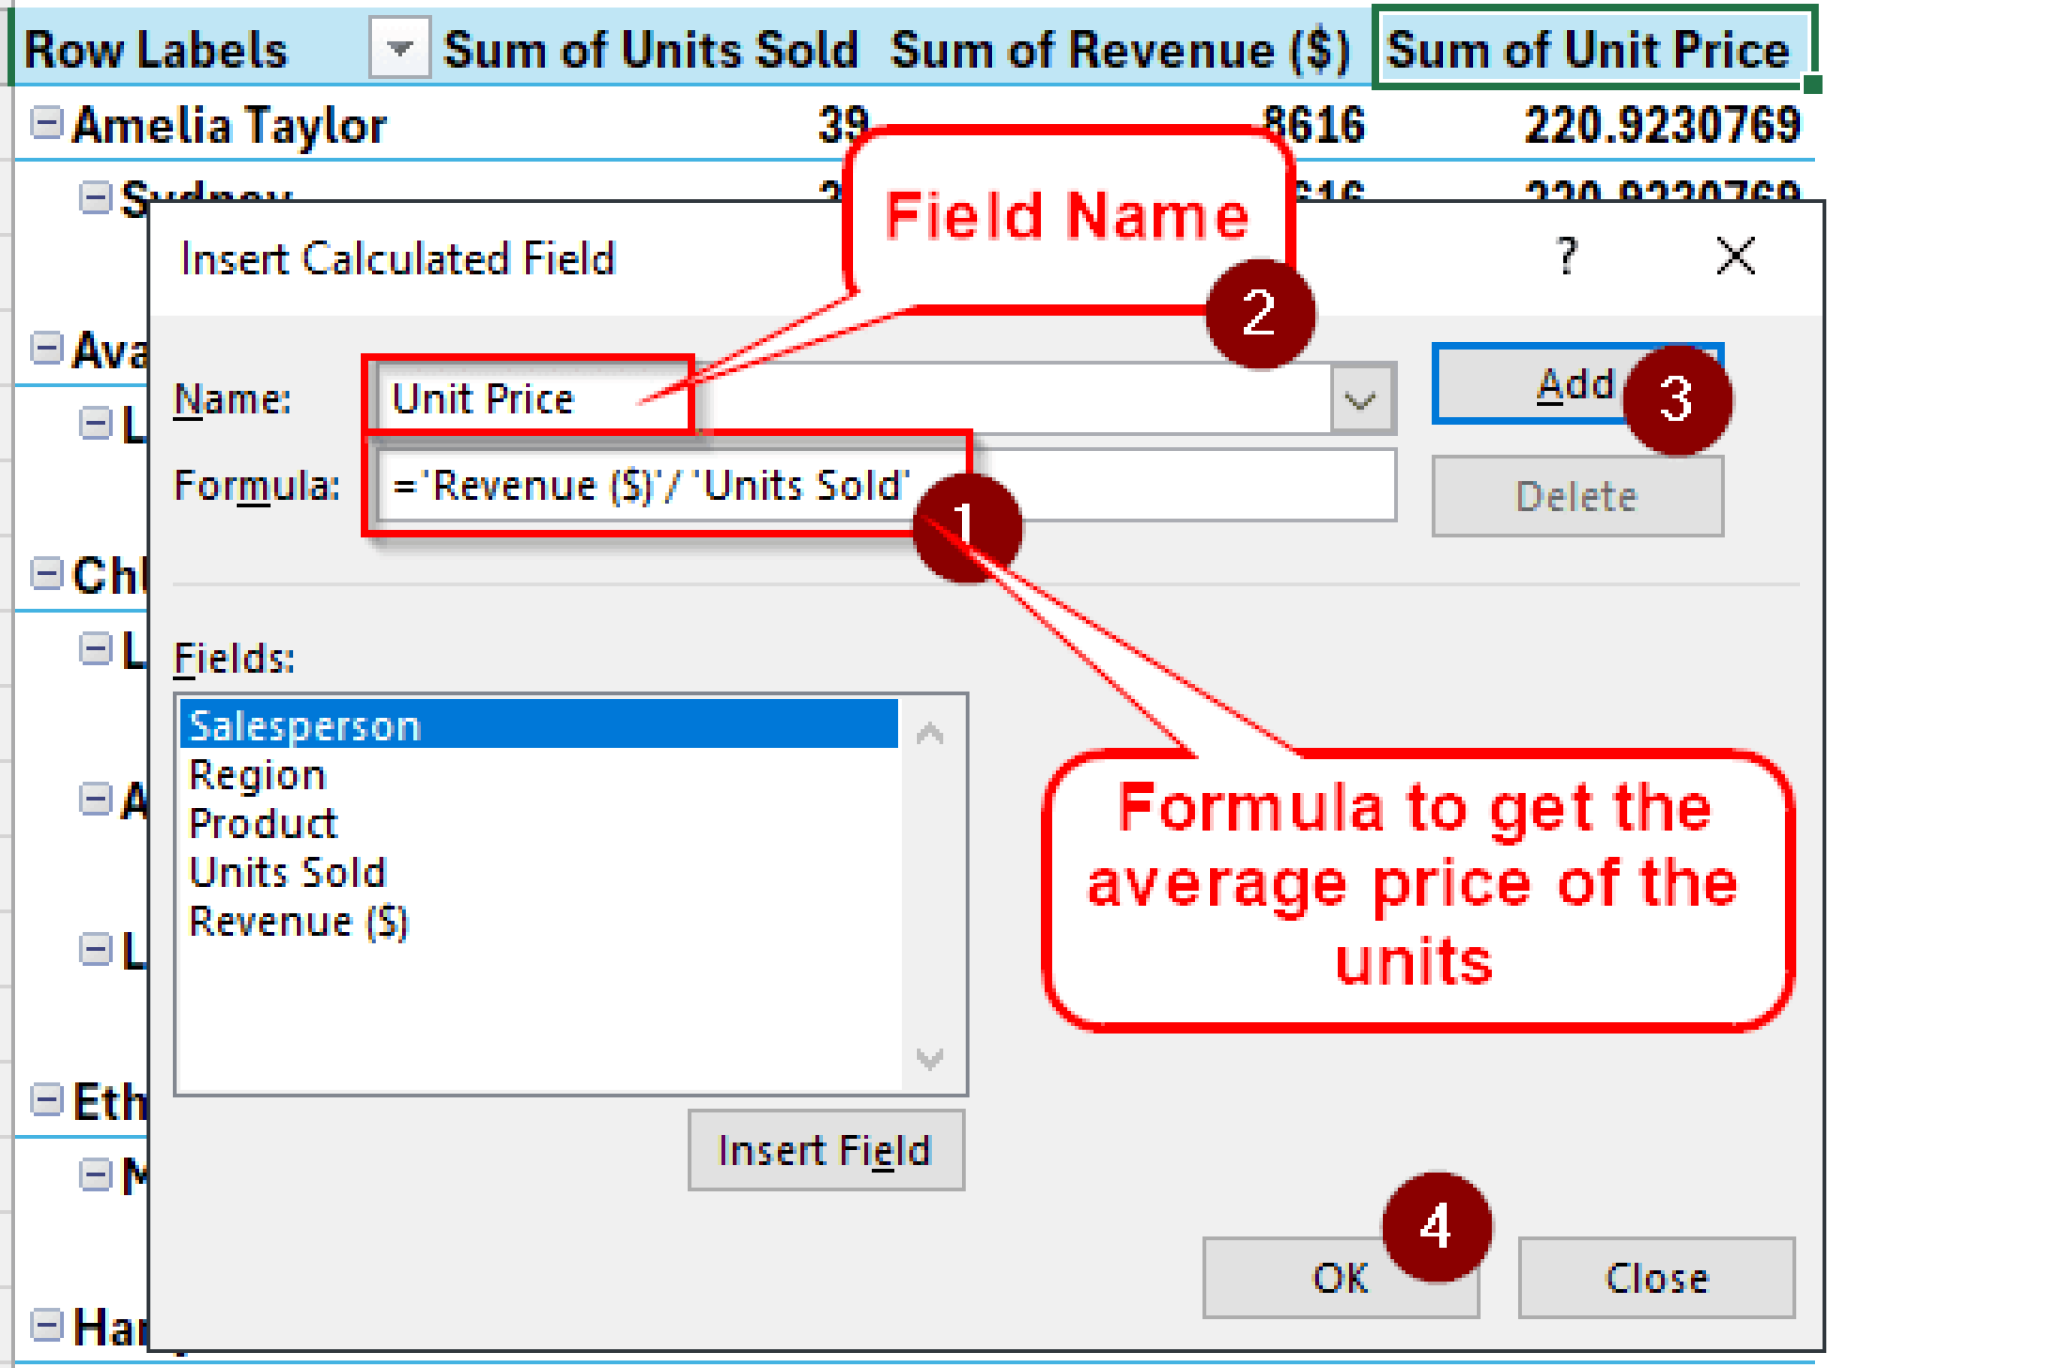
Task: Click the Close button
Action: tap(1656, 1277)
